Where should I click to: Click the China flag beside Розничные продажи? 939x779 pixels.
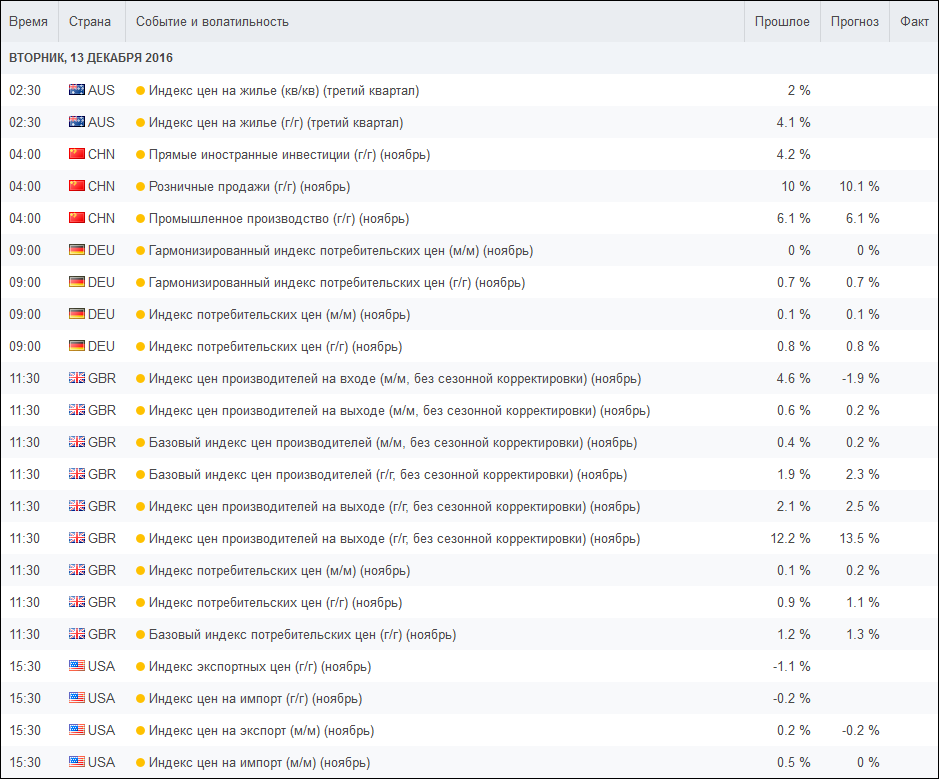click(x=77, y=186)
